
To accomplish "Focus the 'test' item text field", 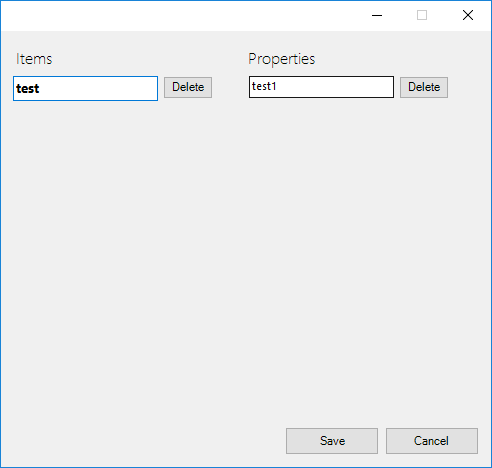I will tap(85, 88).
